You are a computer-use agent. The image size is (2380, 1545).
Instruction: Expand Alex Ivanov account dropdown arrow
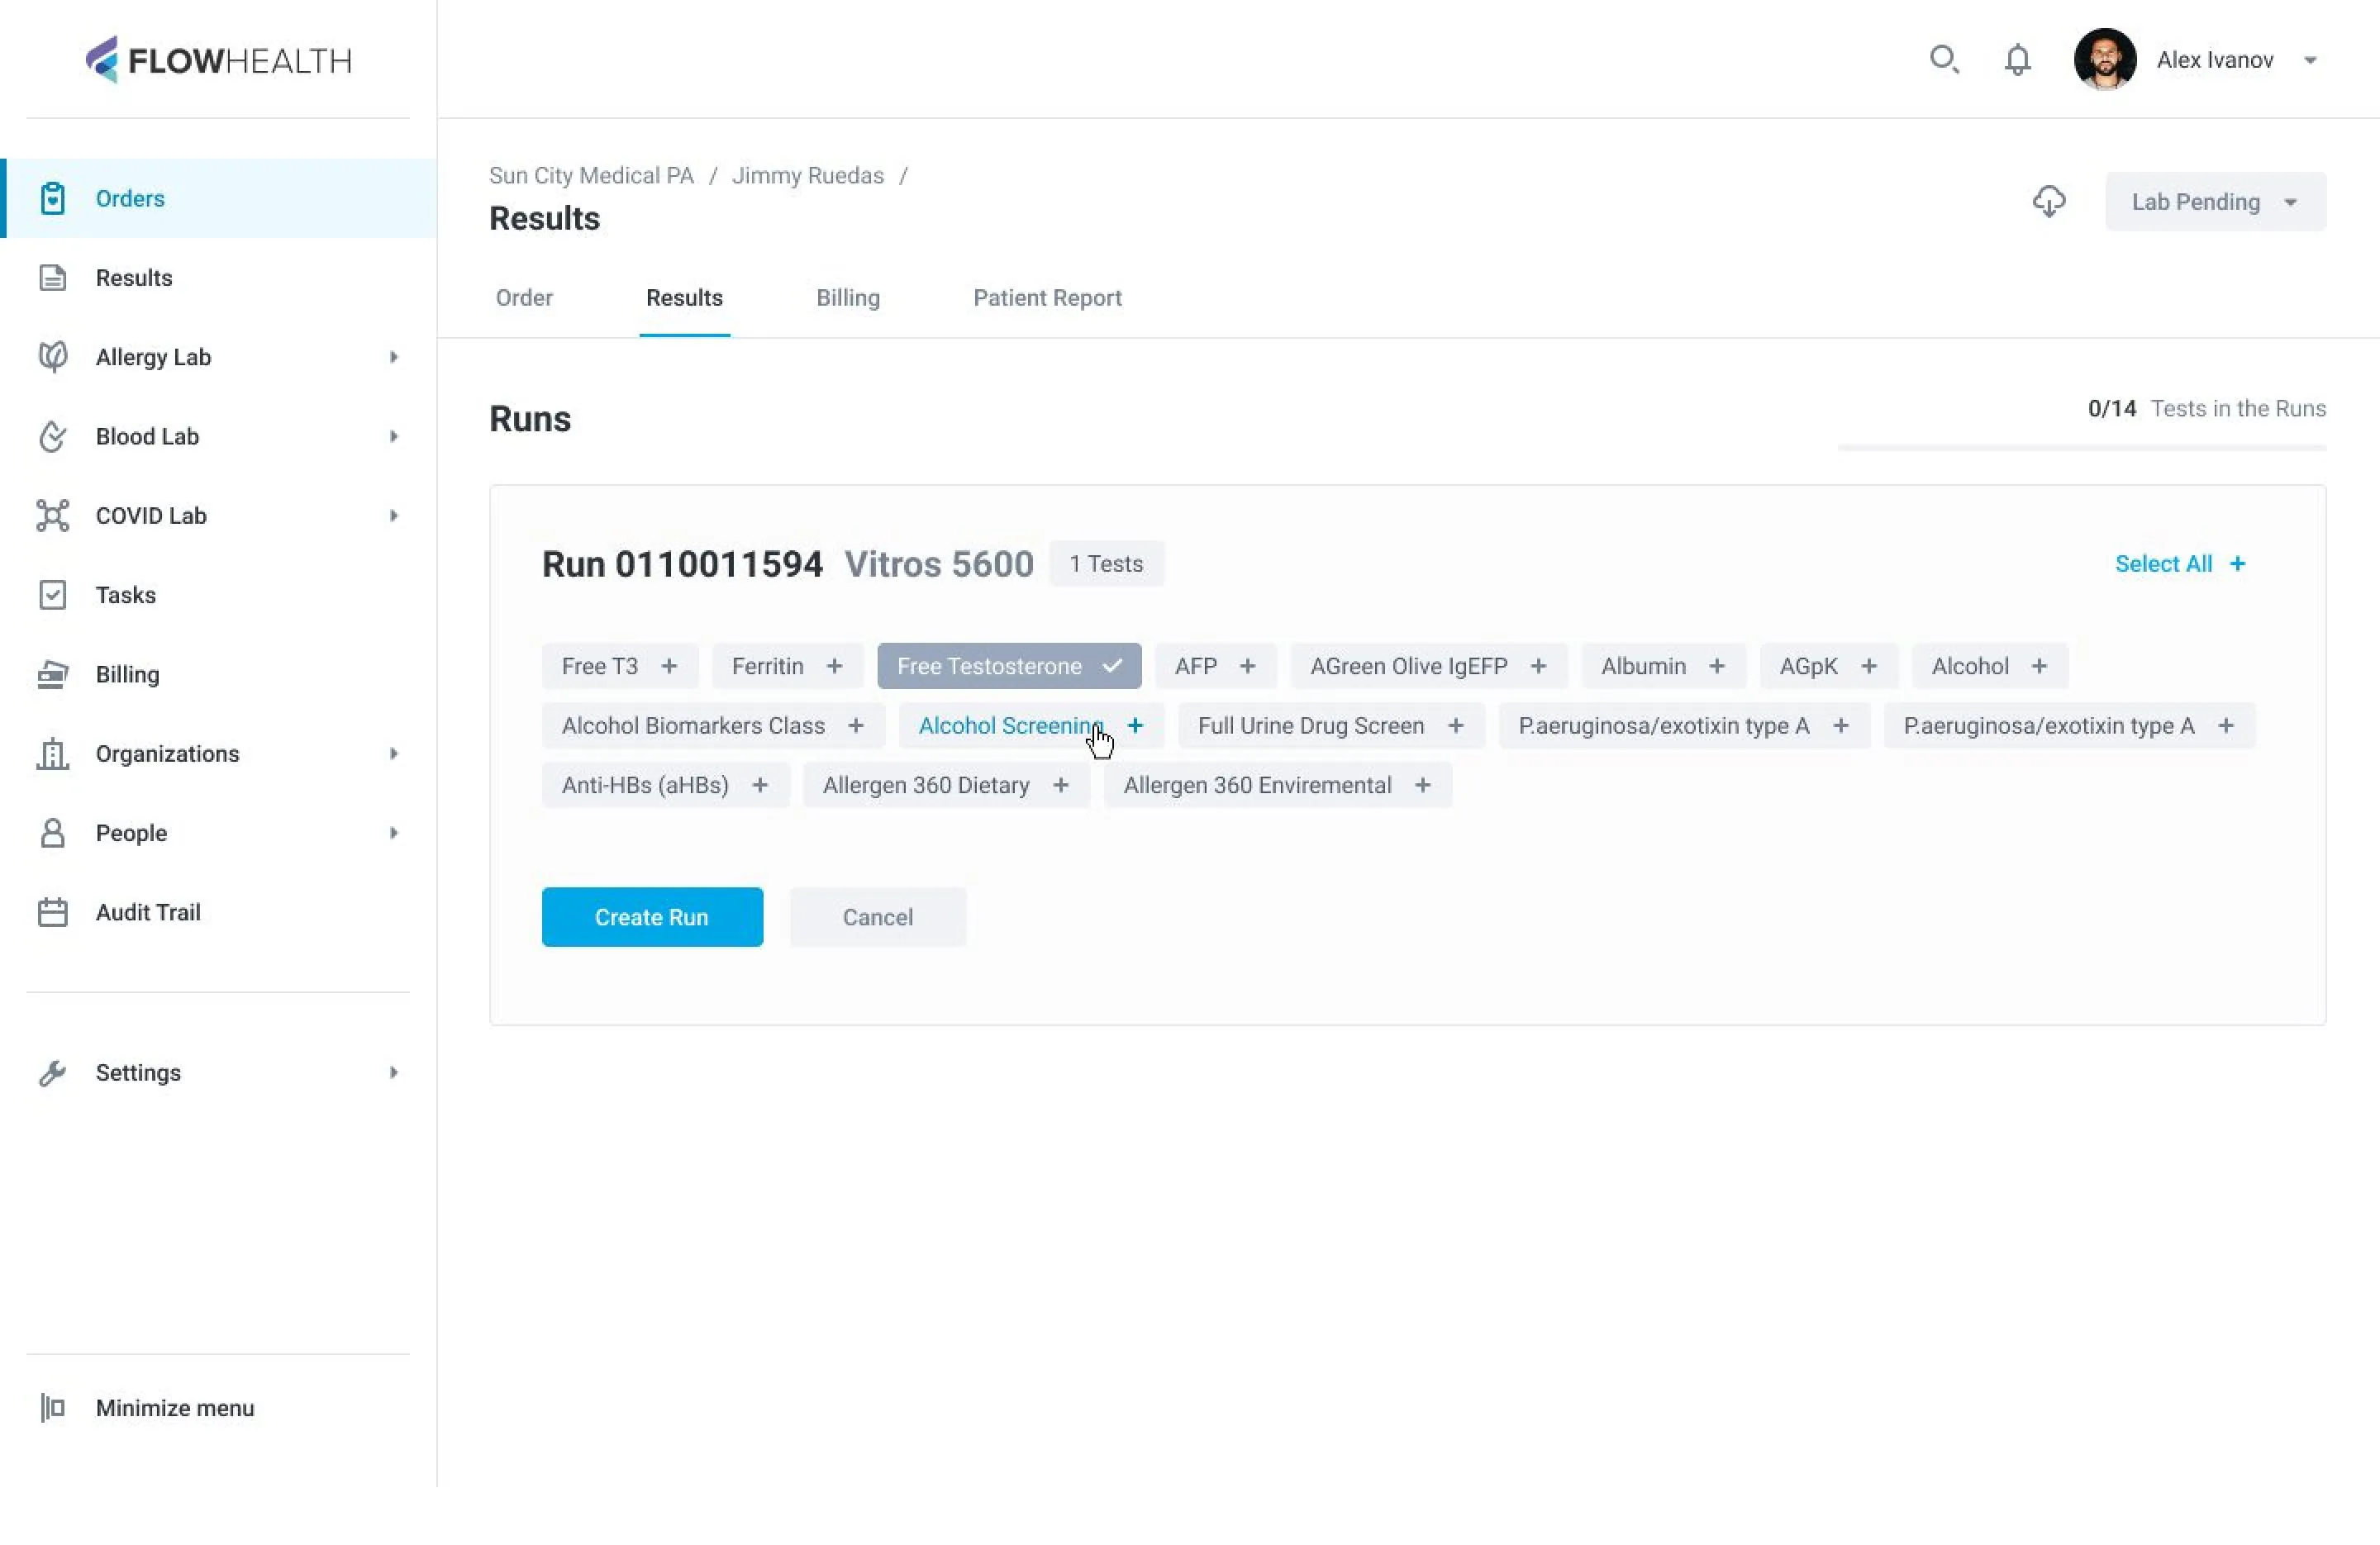2310,61
